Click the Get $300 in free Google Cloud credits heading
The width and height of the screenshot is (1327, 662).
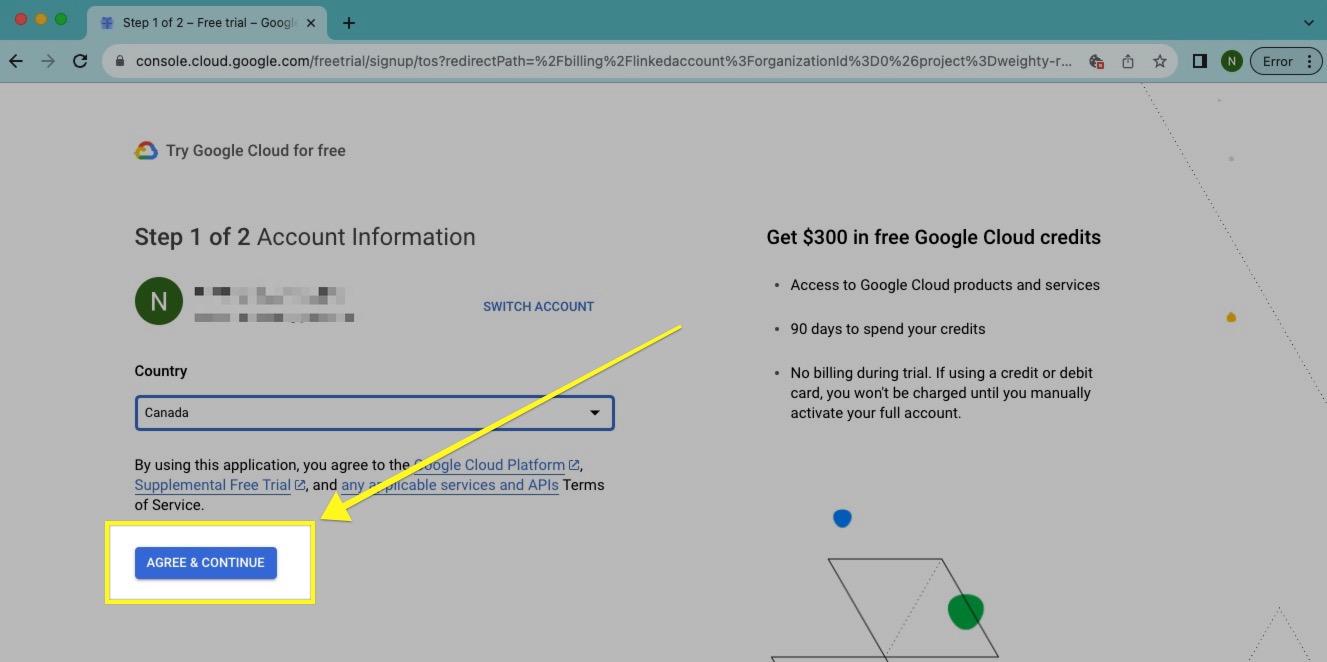pyautogui.click(x=934, y=238)
